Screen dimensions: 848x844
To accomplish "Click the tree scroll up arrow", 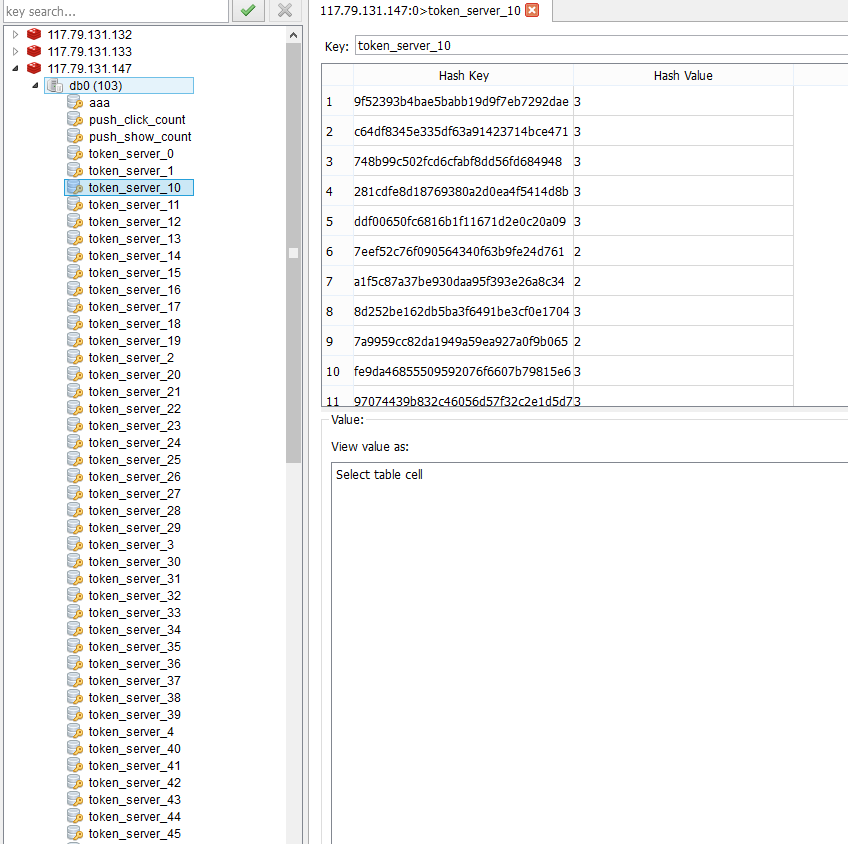I will (x=293, y=35).
